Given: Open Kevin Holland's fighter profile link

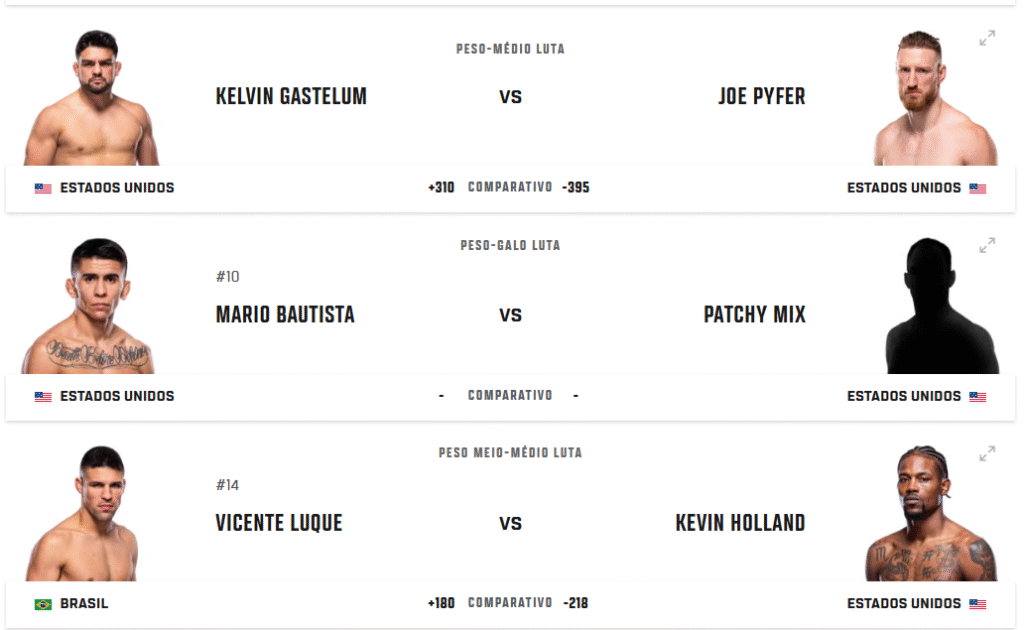Looking at the screenshot, I should [x=740, y=523].
